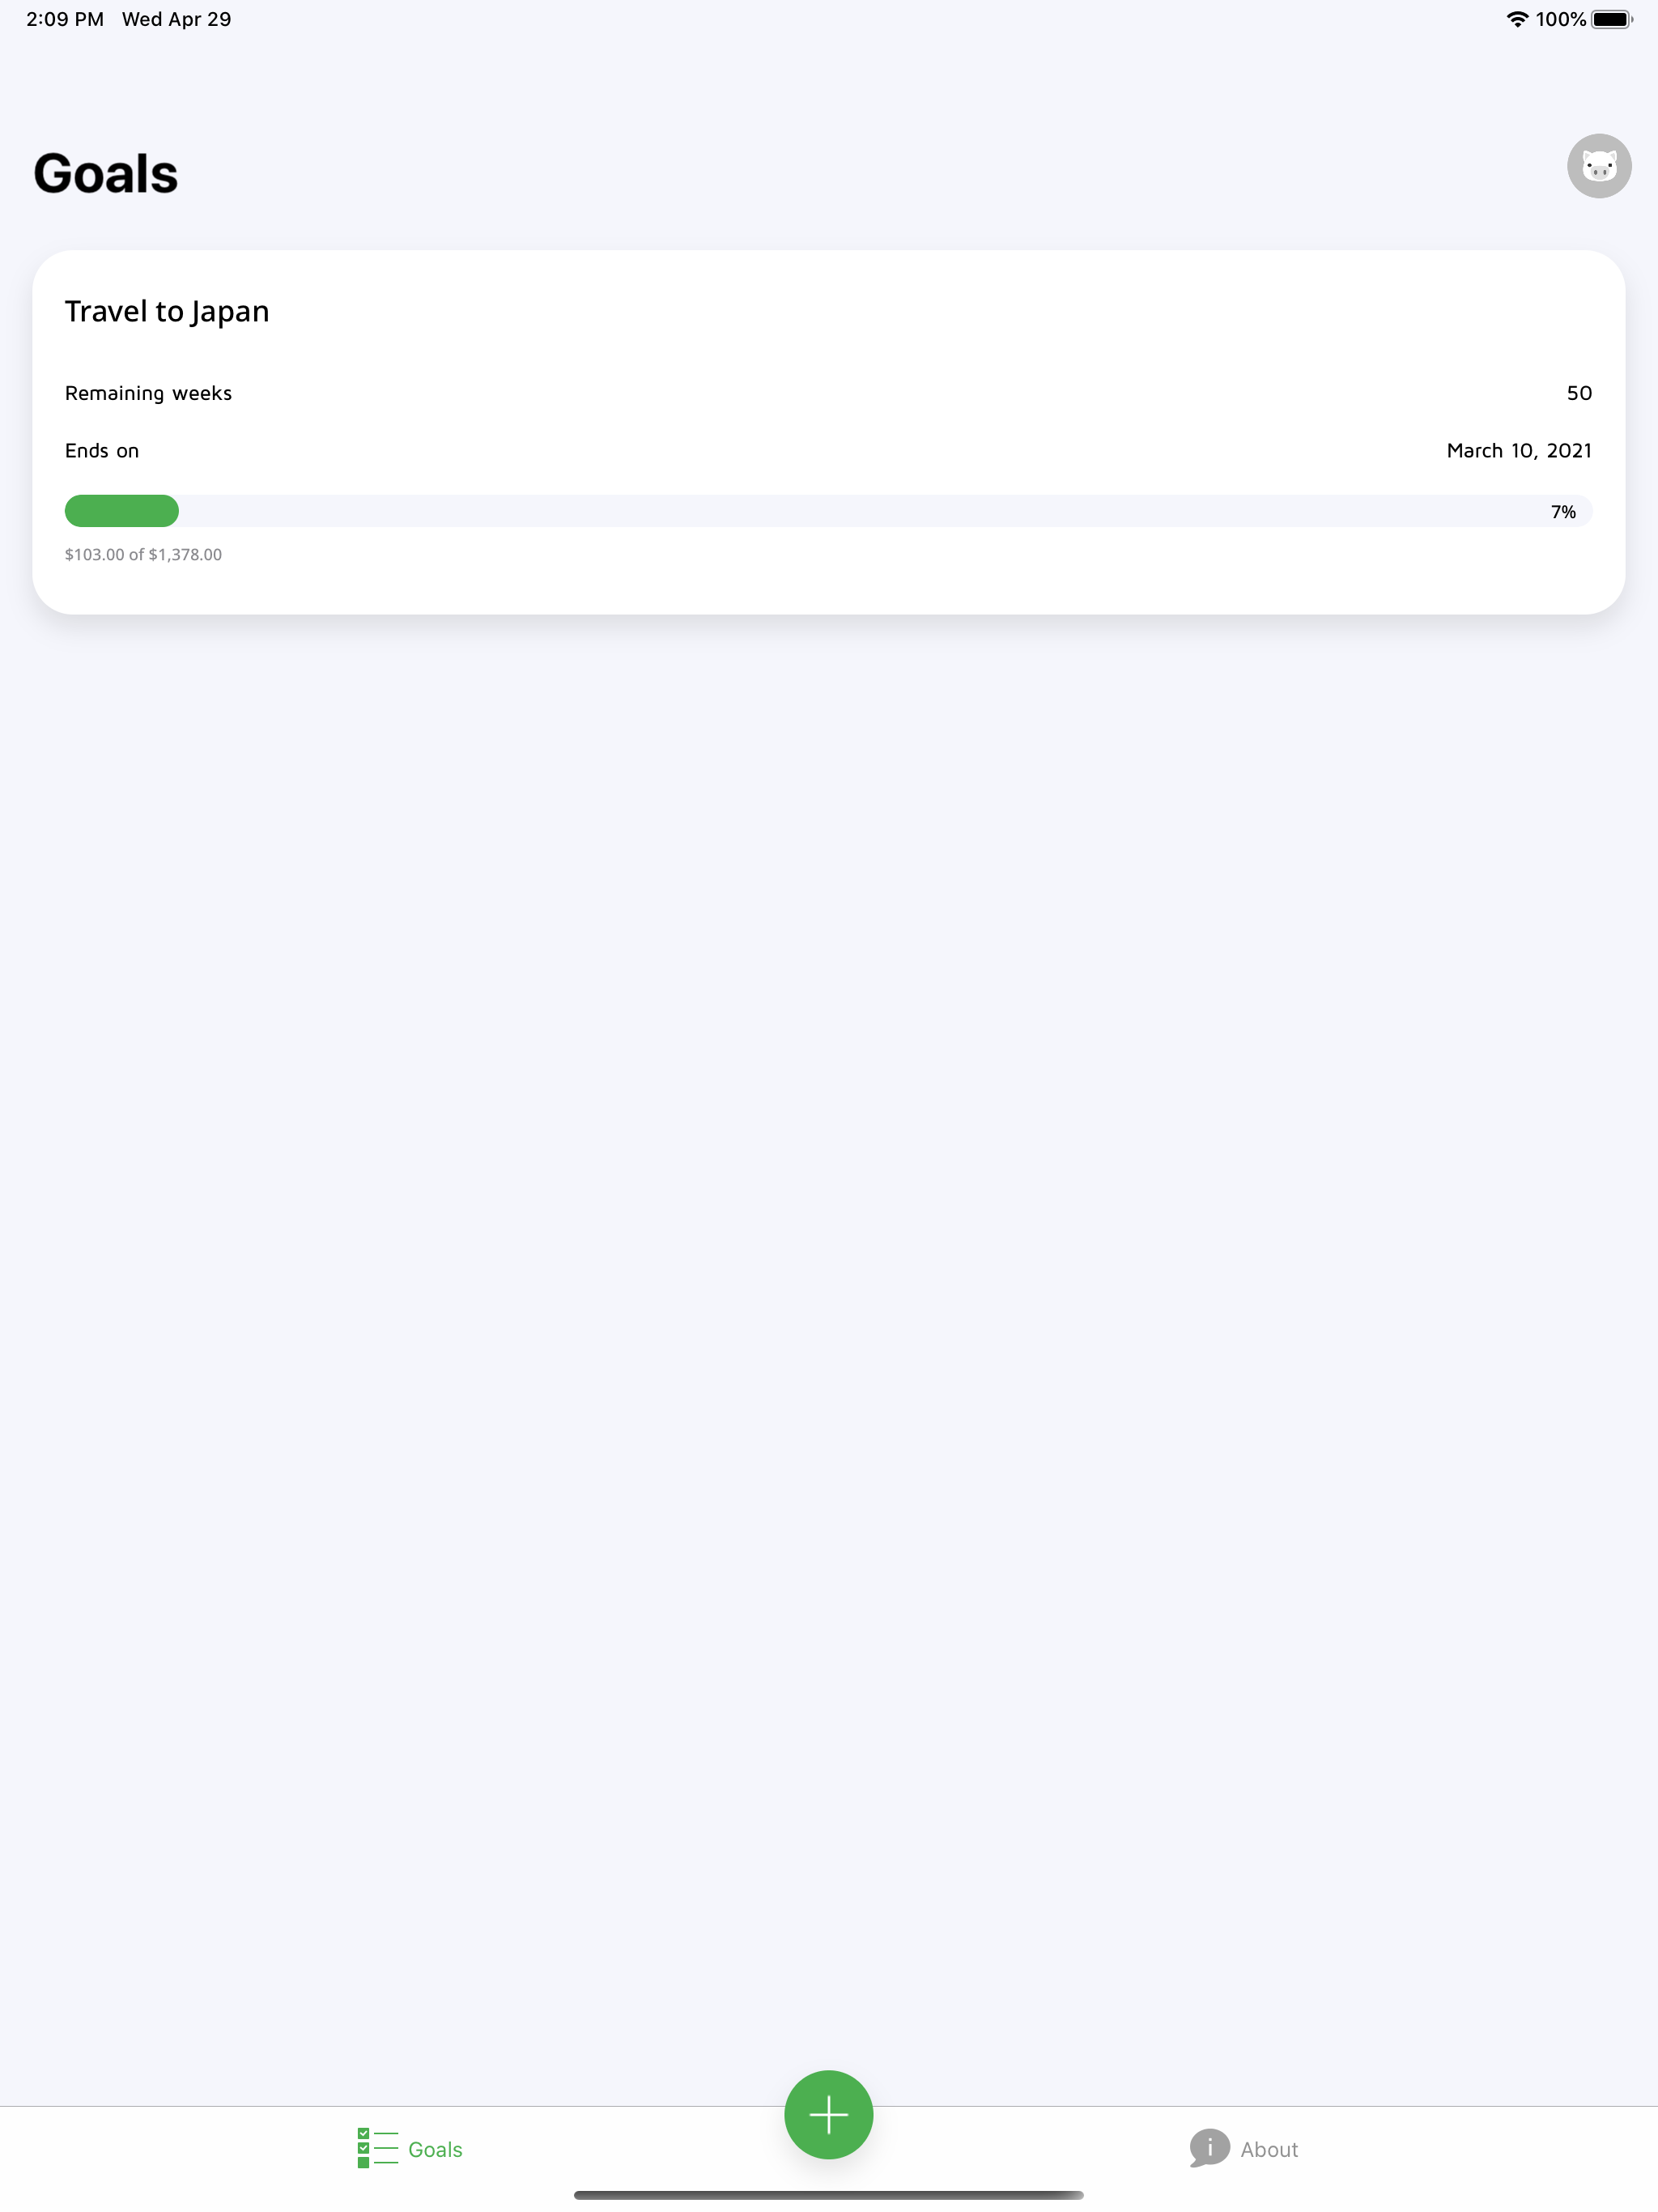Image resolution: width=1658 pixels, height=2212 pixels.
Task: Tap the value 50 for remaining weeks
Action: [x=1579, y=393]
